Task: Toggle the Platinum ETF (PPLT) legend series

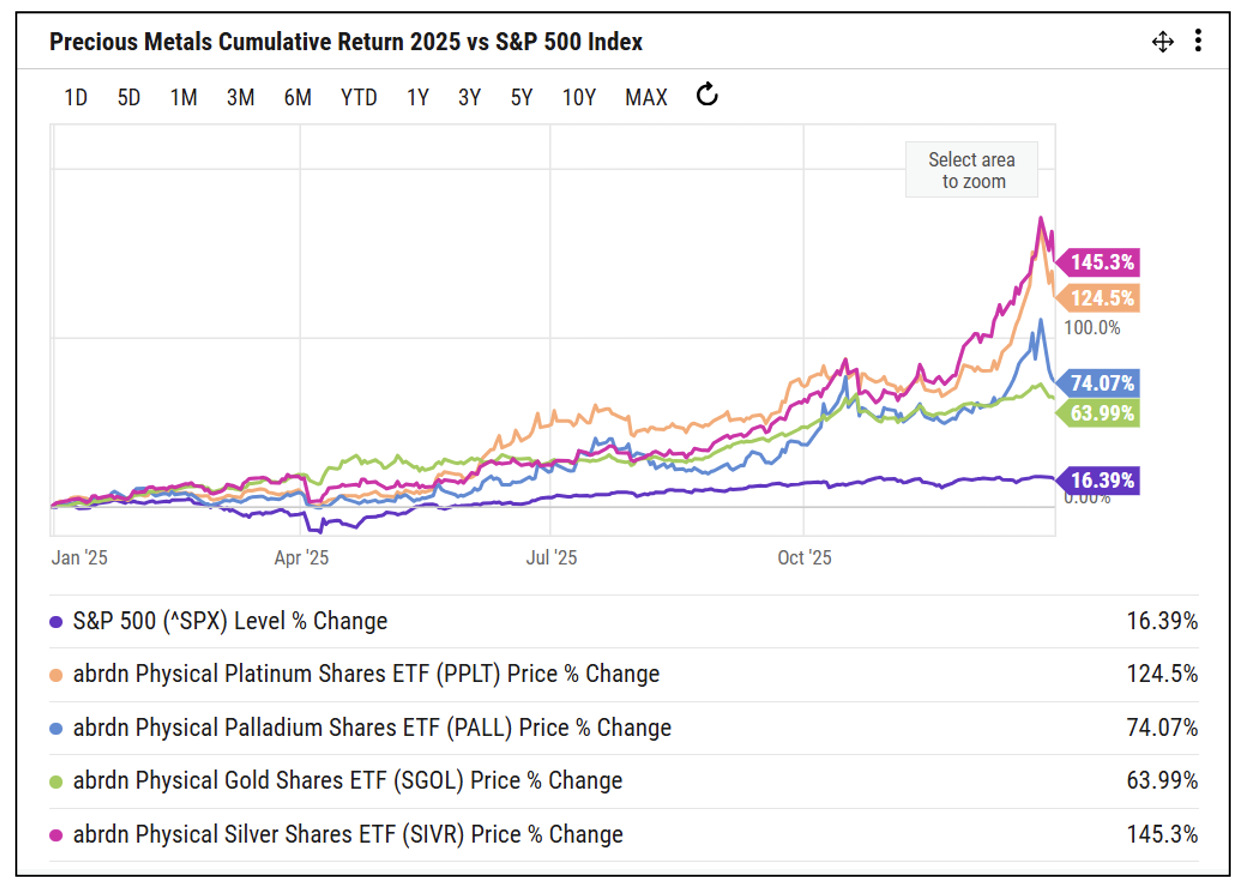Action: 366,674
